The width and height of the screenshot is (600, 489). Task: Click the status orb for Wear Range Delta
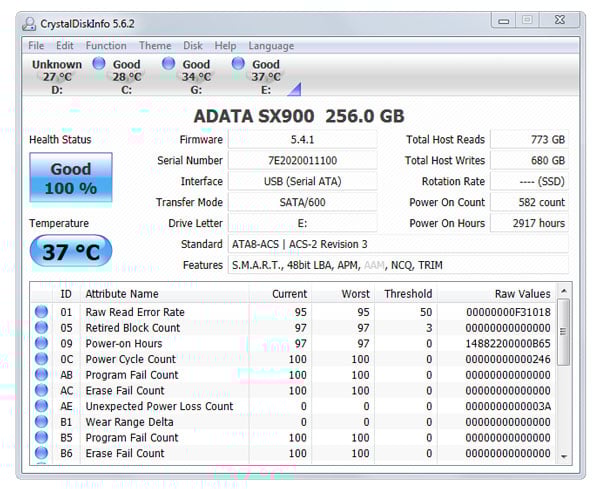click(41, 422)
